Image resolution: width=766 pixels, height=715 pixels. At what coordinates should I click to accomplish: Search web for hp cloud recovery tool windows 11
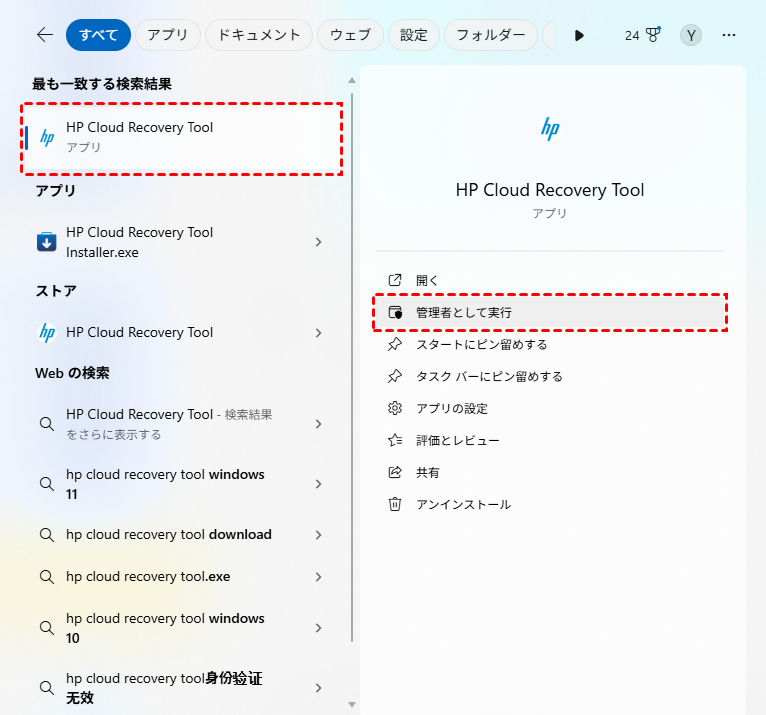coord(182,484)
